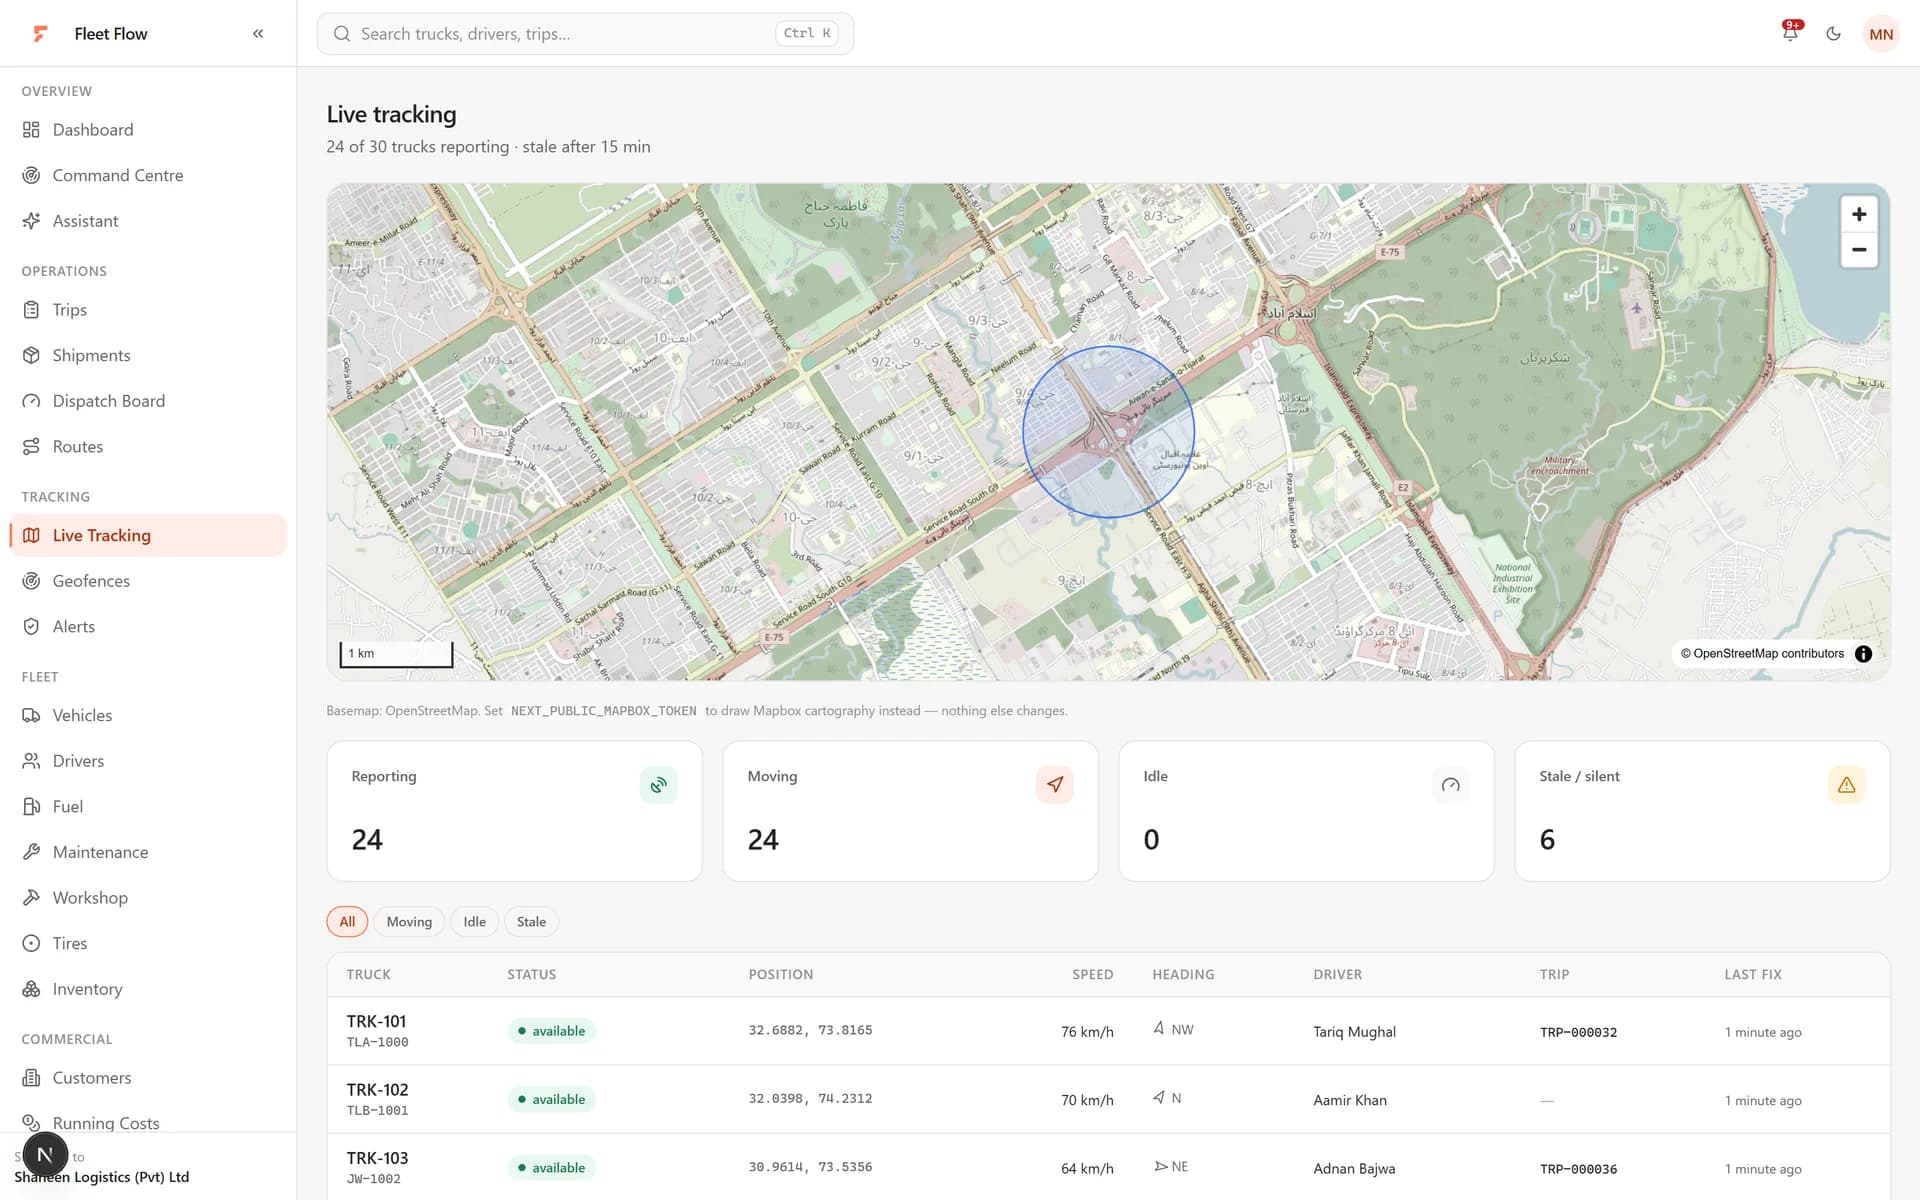Select the Idle filter chip
1920x1200 pixels.
pyautogui.click(x=475, y=922)
